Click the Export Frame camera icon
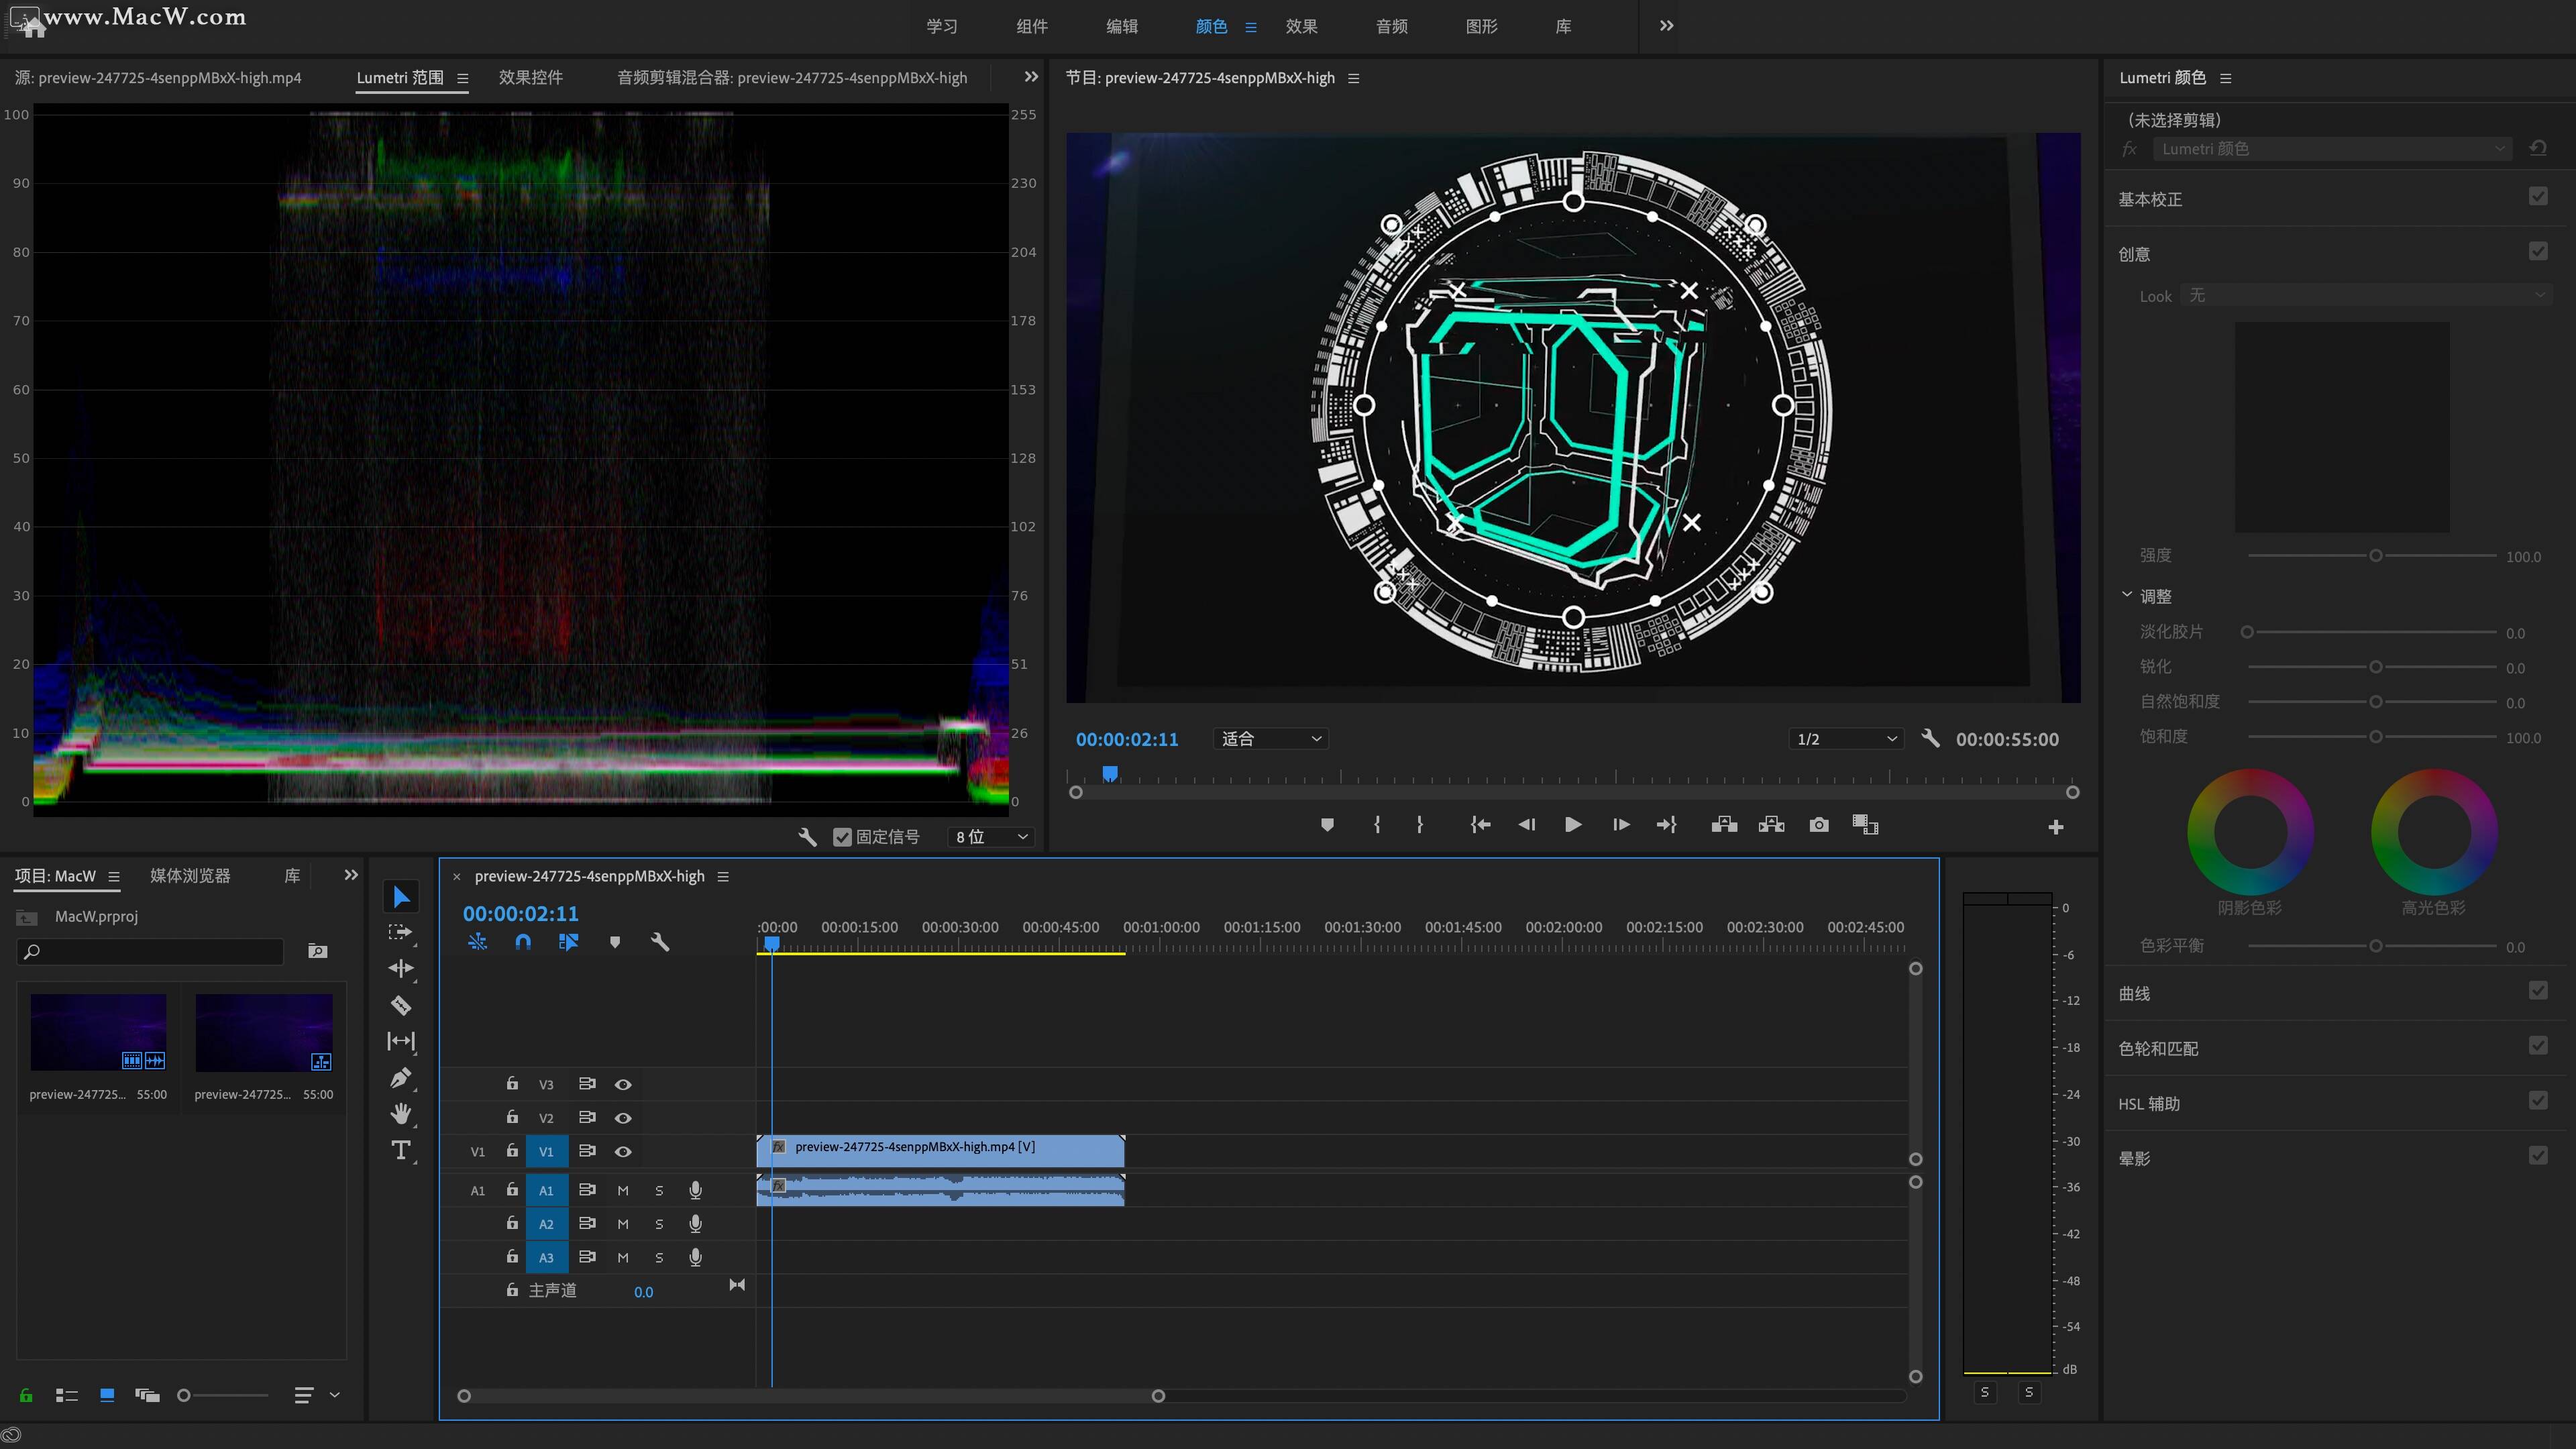This screenshot has height=1449, width=2576. point(1818,825)
